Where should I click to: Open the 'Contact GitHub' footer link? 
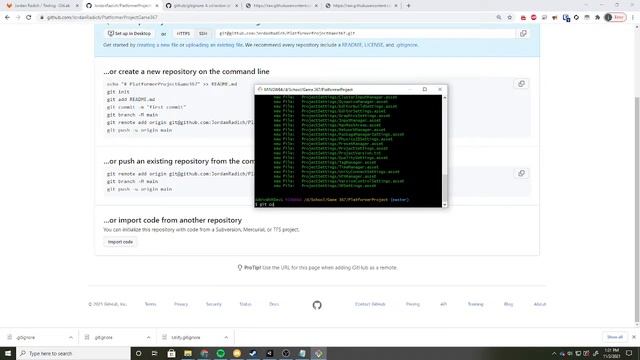click(370, 304)
